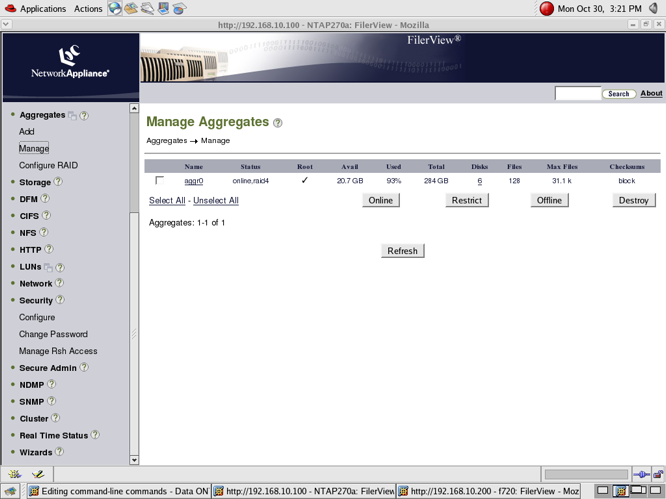Open Aggregates new-window icon
Screen dimensions: 666x499
click(x=73, y=115)
